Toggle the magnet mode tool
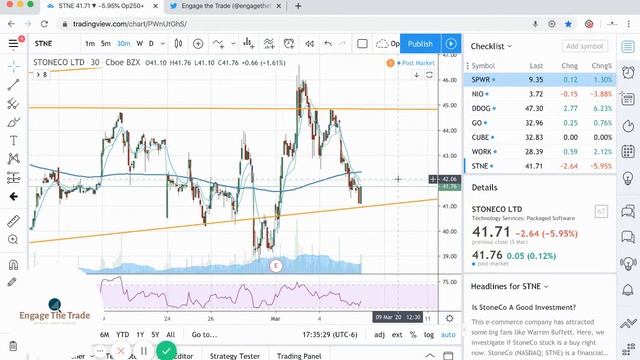The image size is (640, 360). [13, 265]
